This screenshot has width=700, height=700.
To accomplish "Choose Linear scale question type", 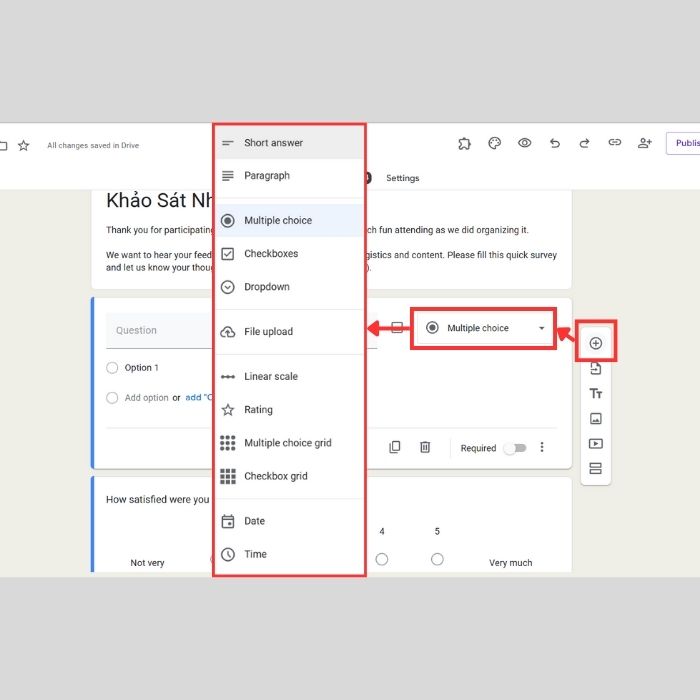I will click(x=289, y=376).
